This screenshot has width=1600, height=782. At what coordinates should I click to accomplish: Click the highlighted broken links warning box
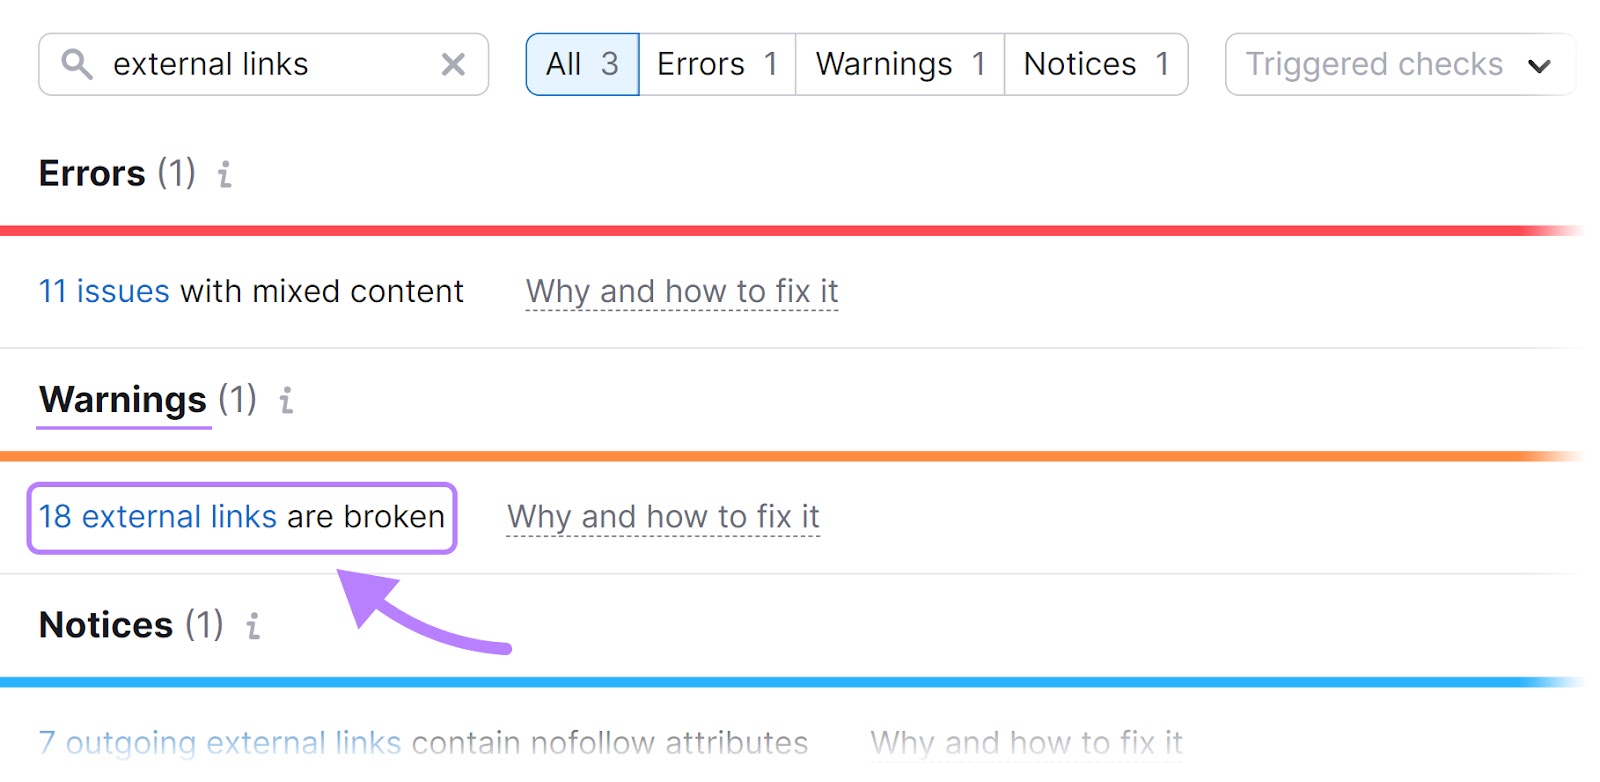[x=242, y=517]
